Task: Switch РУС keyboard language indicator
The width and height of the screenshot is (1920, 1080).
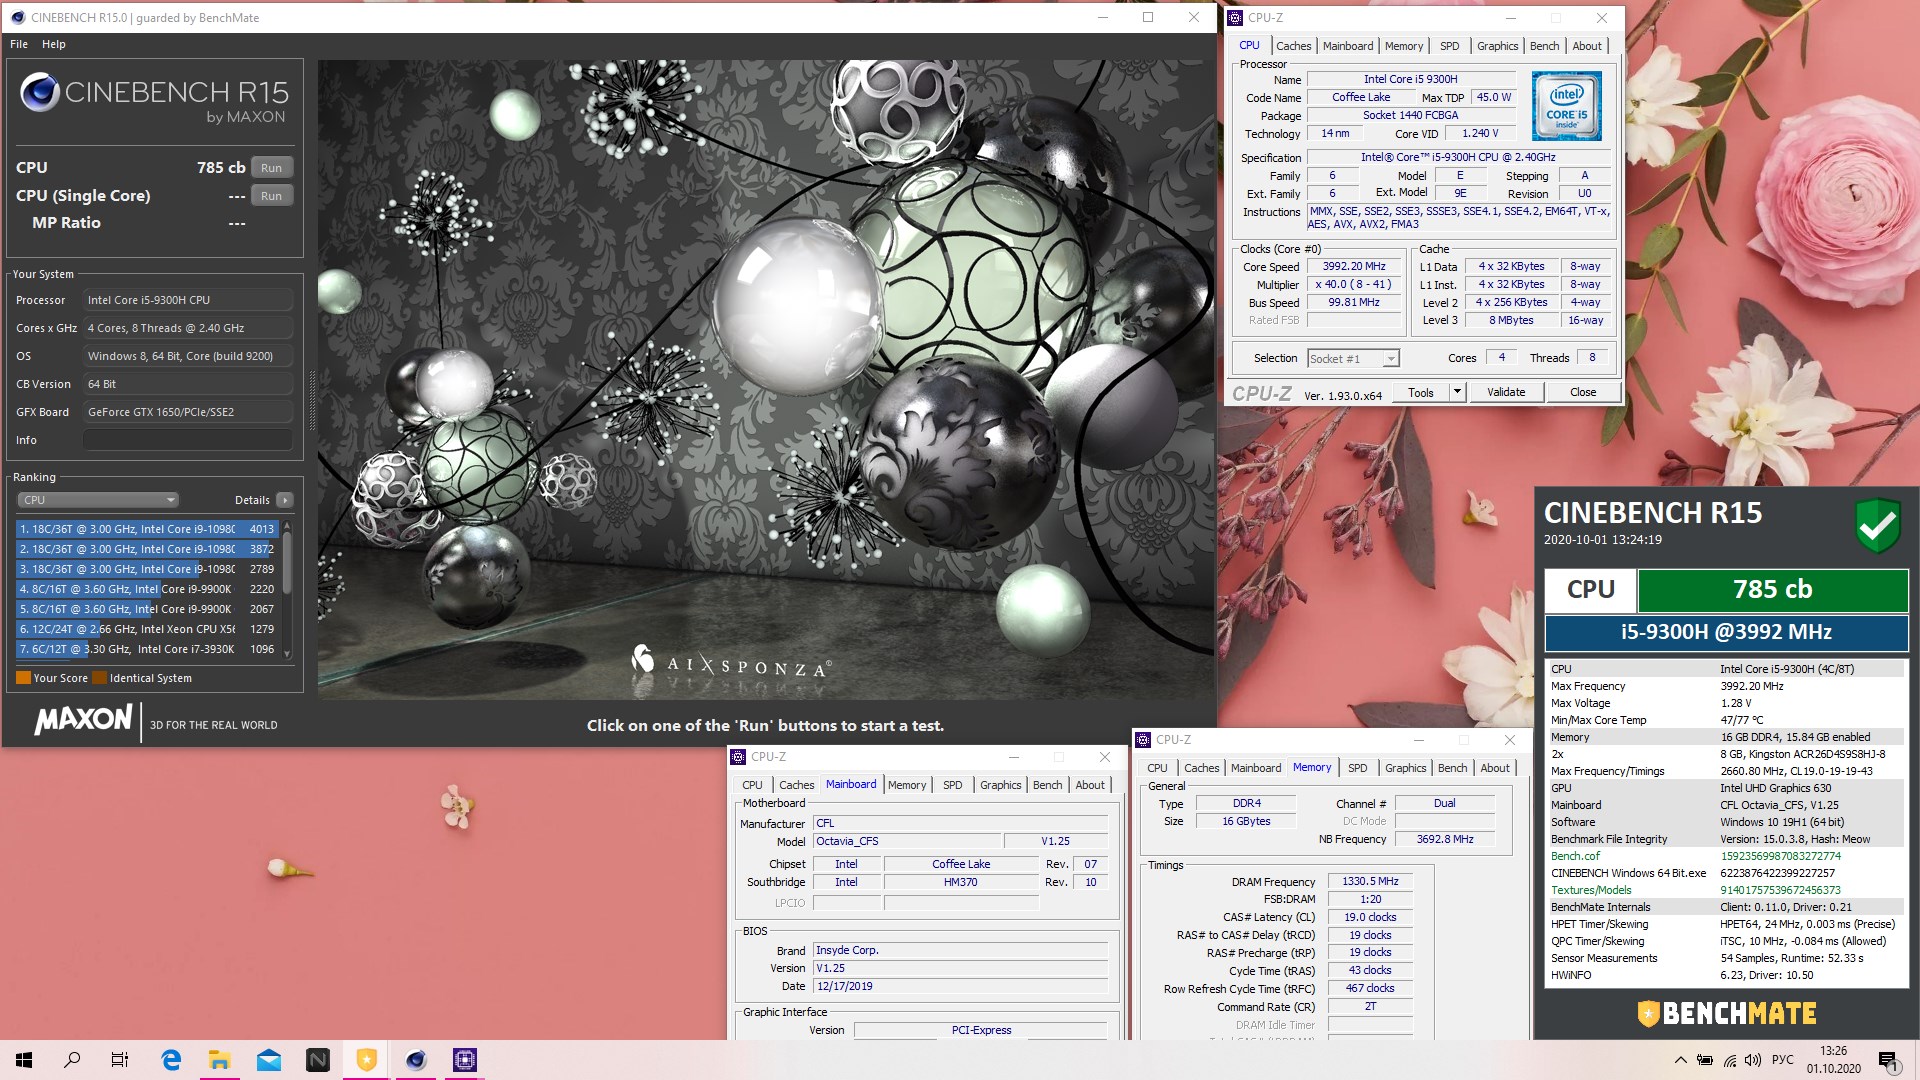Action: click(1783, 1060)
